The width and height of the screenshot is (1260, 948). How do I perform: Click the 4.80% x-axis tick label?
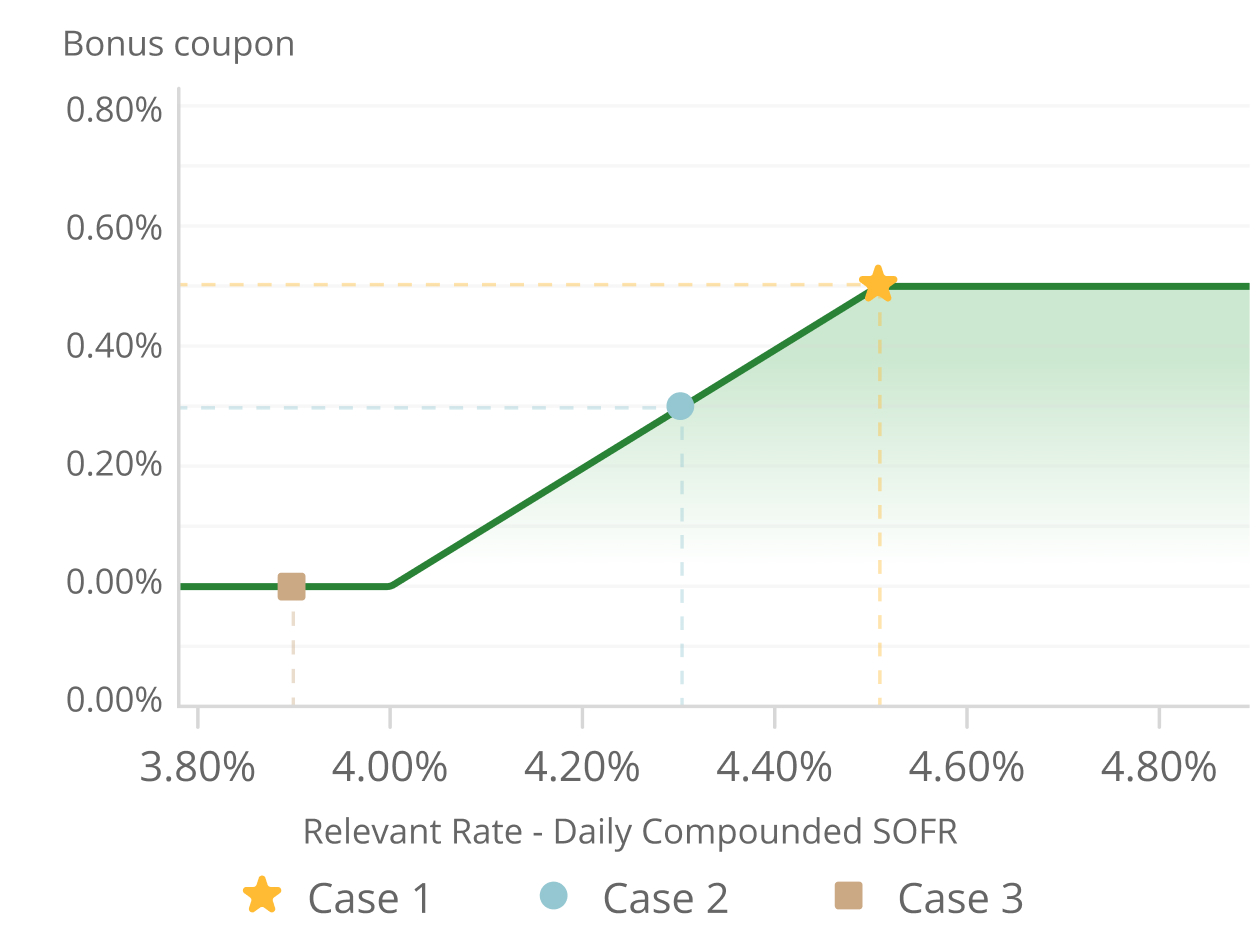tap(1159, 768)
